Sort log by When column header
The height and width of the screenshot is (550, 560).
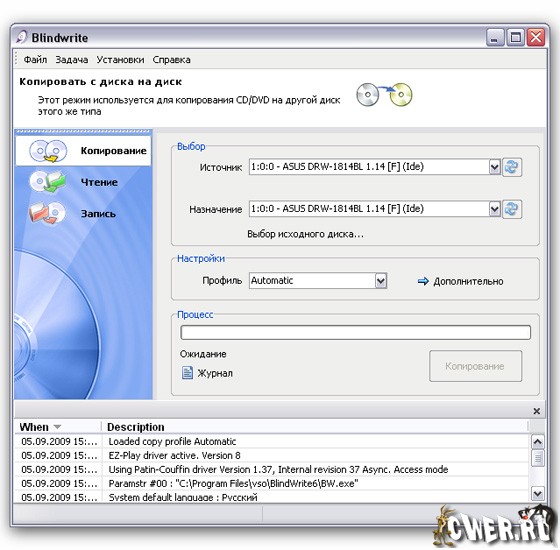58,427
